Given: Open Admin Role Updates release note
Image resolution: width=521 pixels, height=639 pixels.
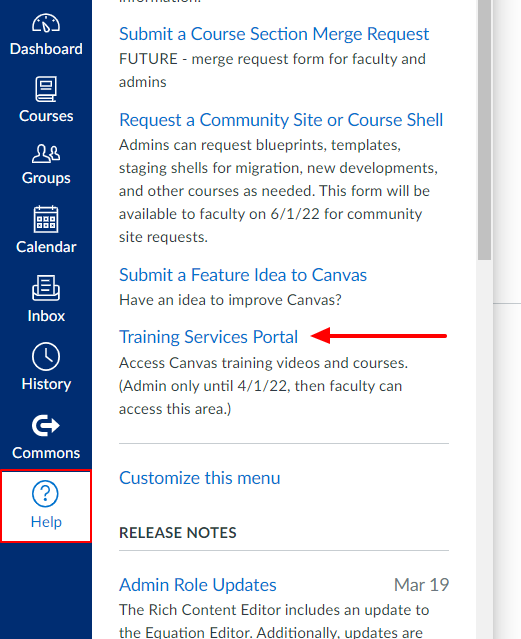Looking at the screenshot, I should click(x=198, y=585).
